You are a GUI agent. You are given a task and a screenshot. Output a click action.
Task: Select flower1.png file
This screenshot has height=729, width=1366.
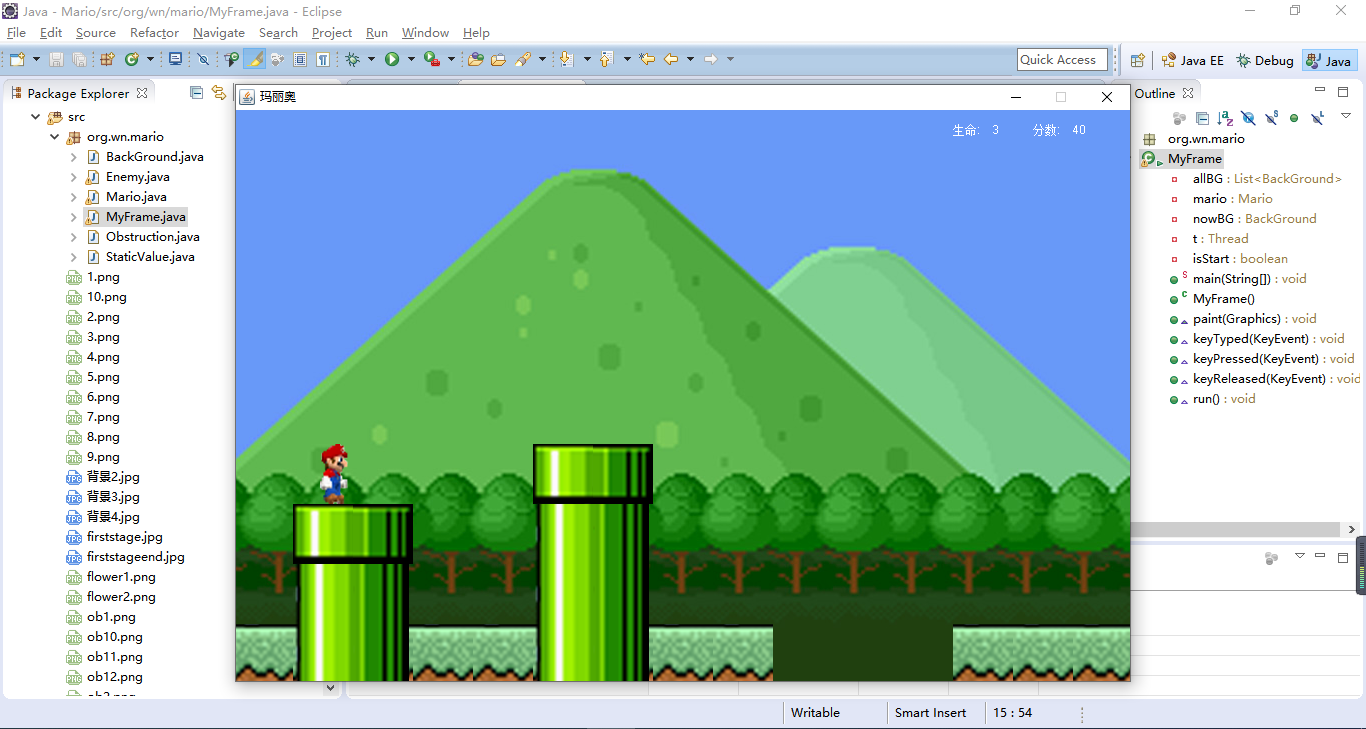pos(121,577)
